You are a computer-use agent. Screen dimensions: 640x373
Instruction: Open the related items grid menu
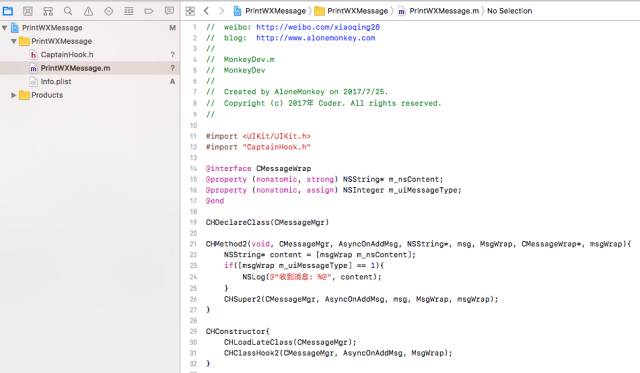[x=190, y=11]
